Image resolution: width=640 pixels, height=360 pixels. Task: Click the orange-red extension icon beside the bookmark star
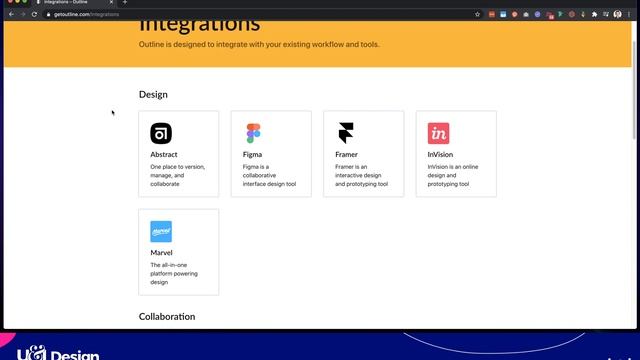pyautogui.click(x=492, y=14)
